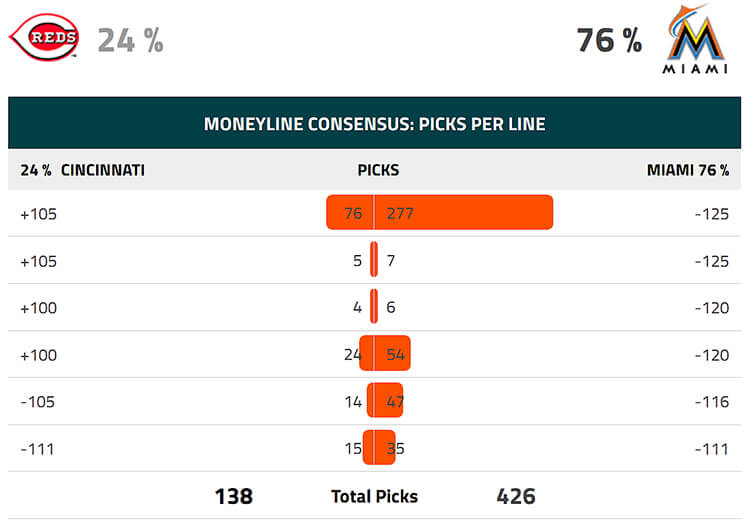This screenshot has width=750, height=521.
Task: Click the Total Picks label
Action: (x=375, y=497)
